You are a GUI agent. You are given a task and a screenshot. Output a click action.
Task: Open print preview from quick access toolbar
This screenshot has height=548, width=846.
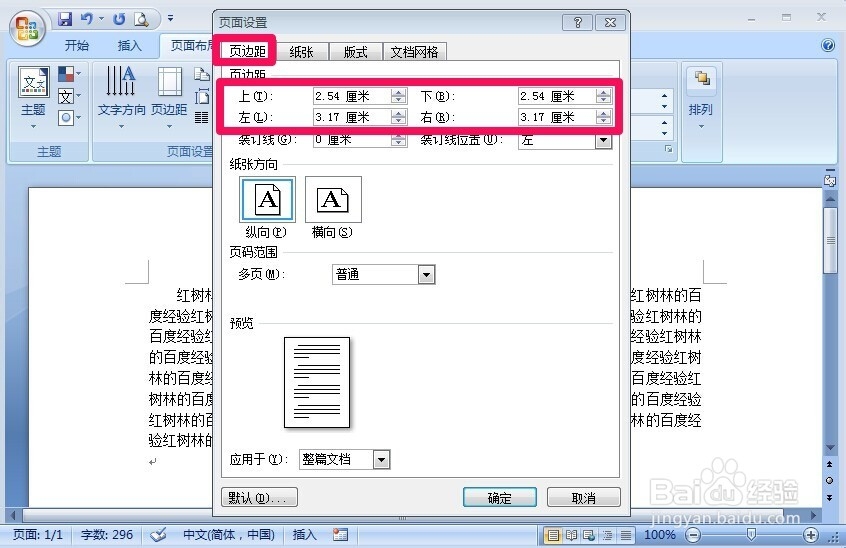tap(141, 19)
